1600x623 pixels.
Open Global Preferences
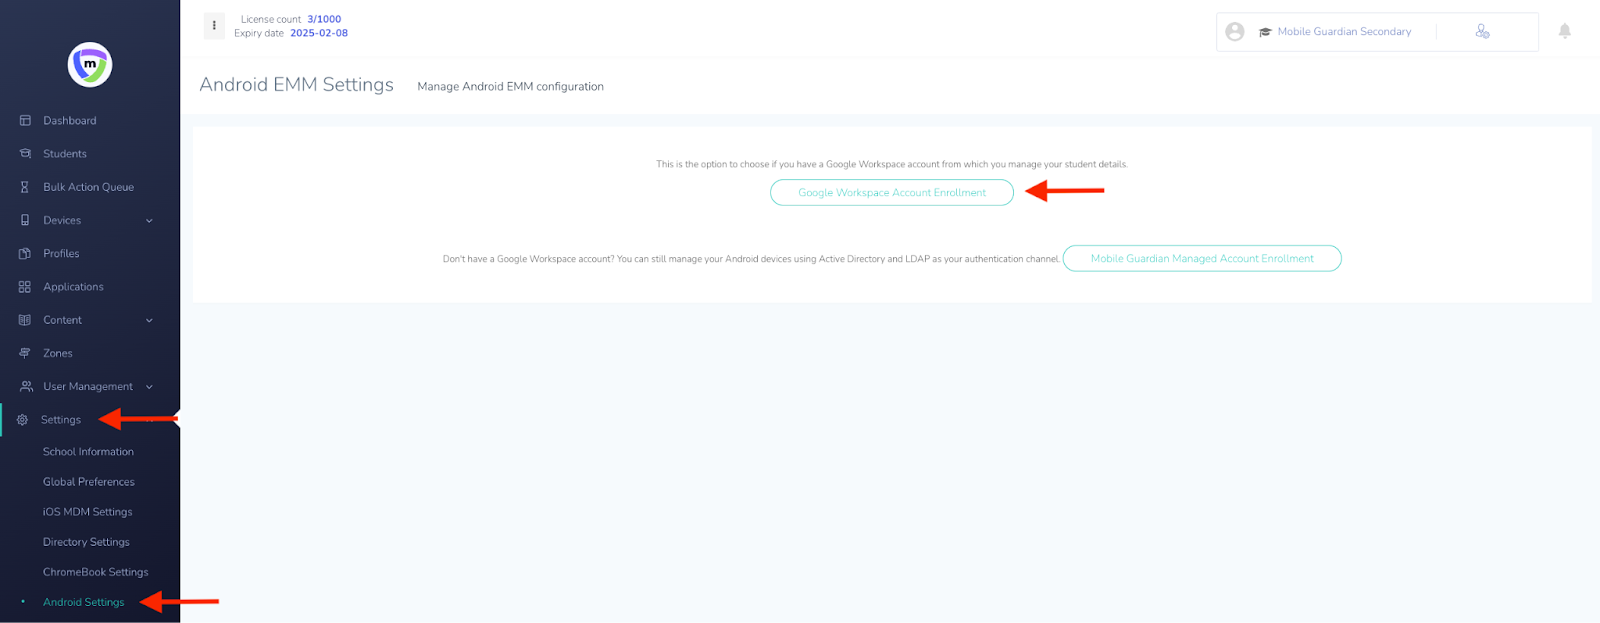pyautogui.click(x=89, y=482)
